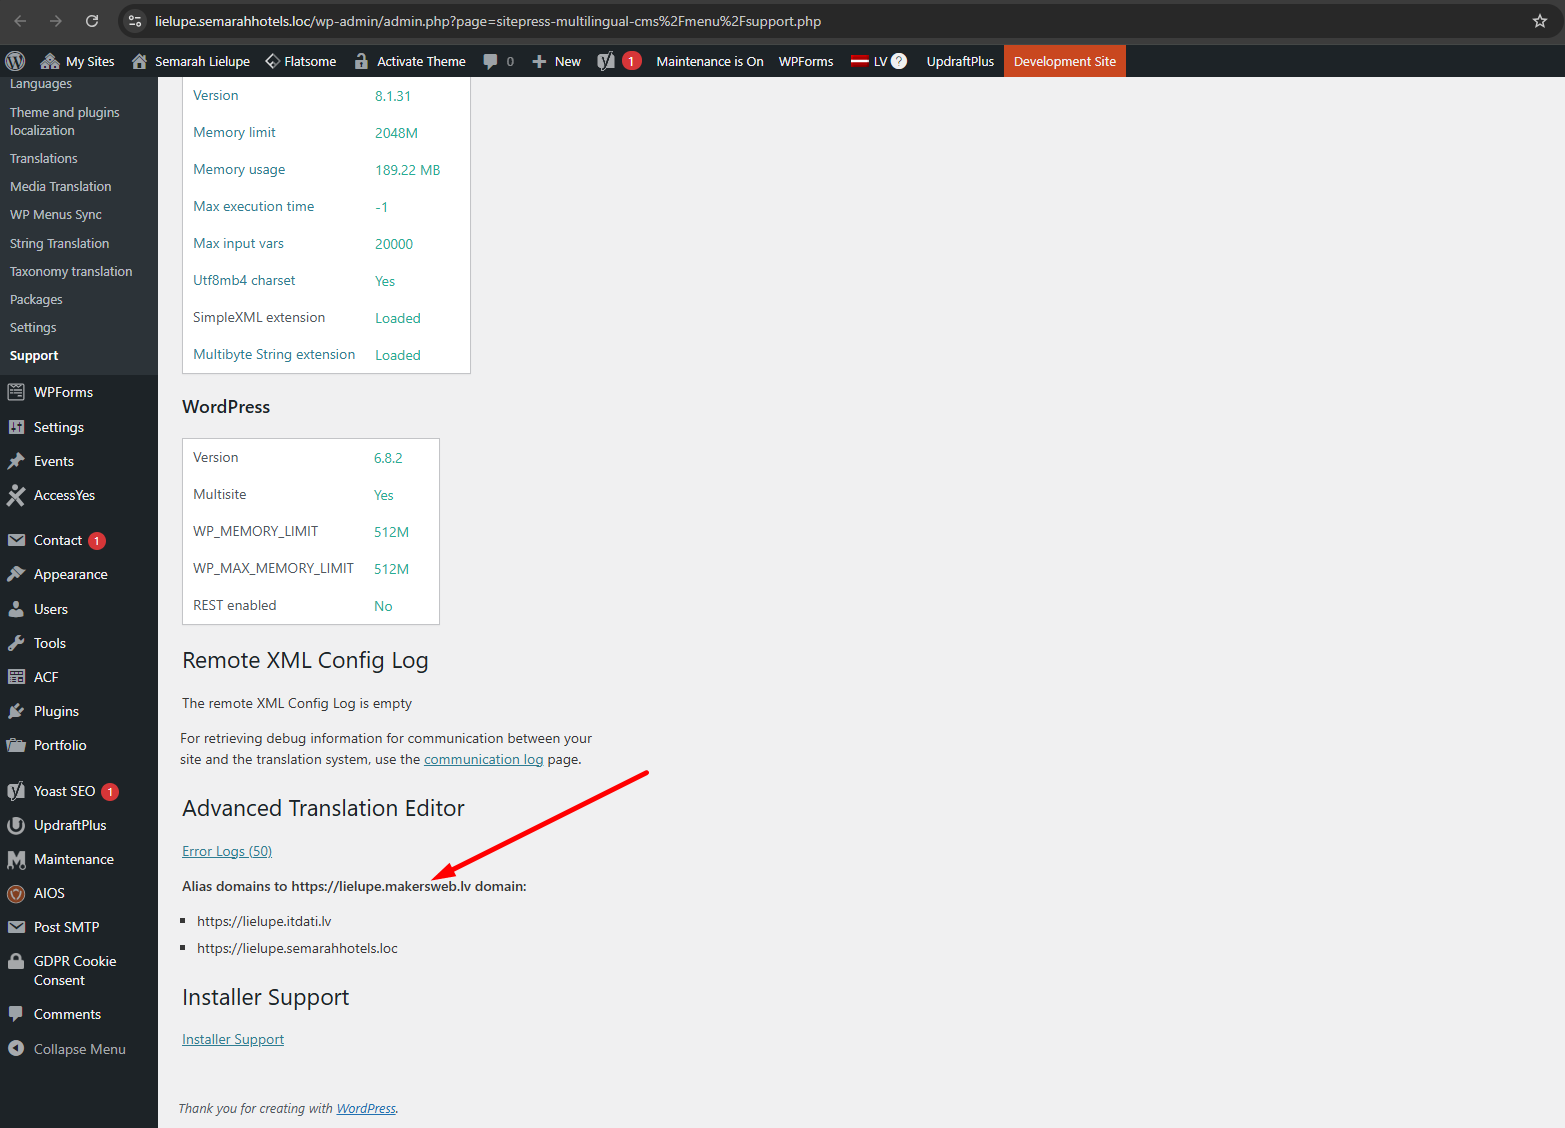Click the Appearance paintbrush icon
The image size is (1565, 1128).
(16, 574)
